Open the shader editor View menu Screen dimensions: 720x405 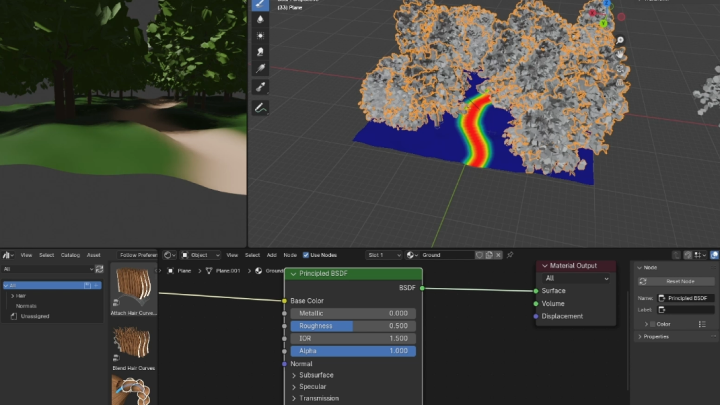pyautogui.click(x=232, y=255)
